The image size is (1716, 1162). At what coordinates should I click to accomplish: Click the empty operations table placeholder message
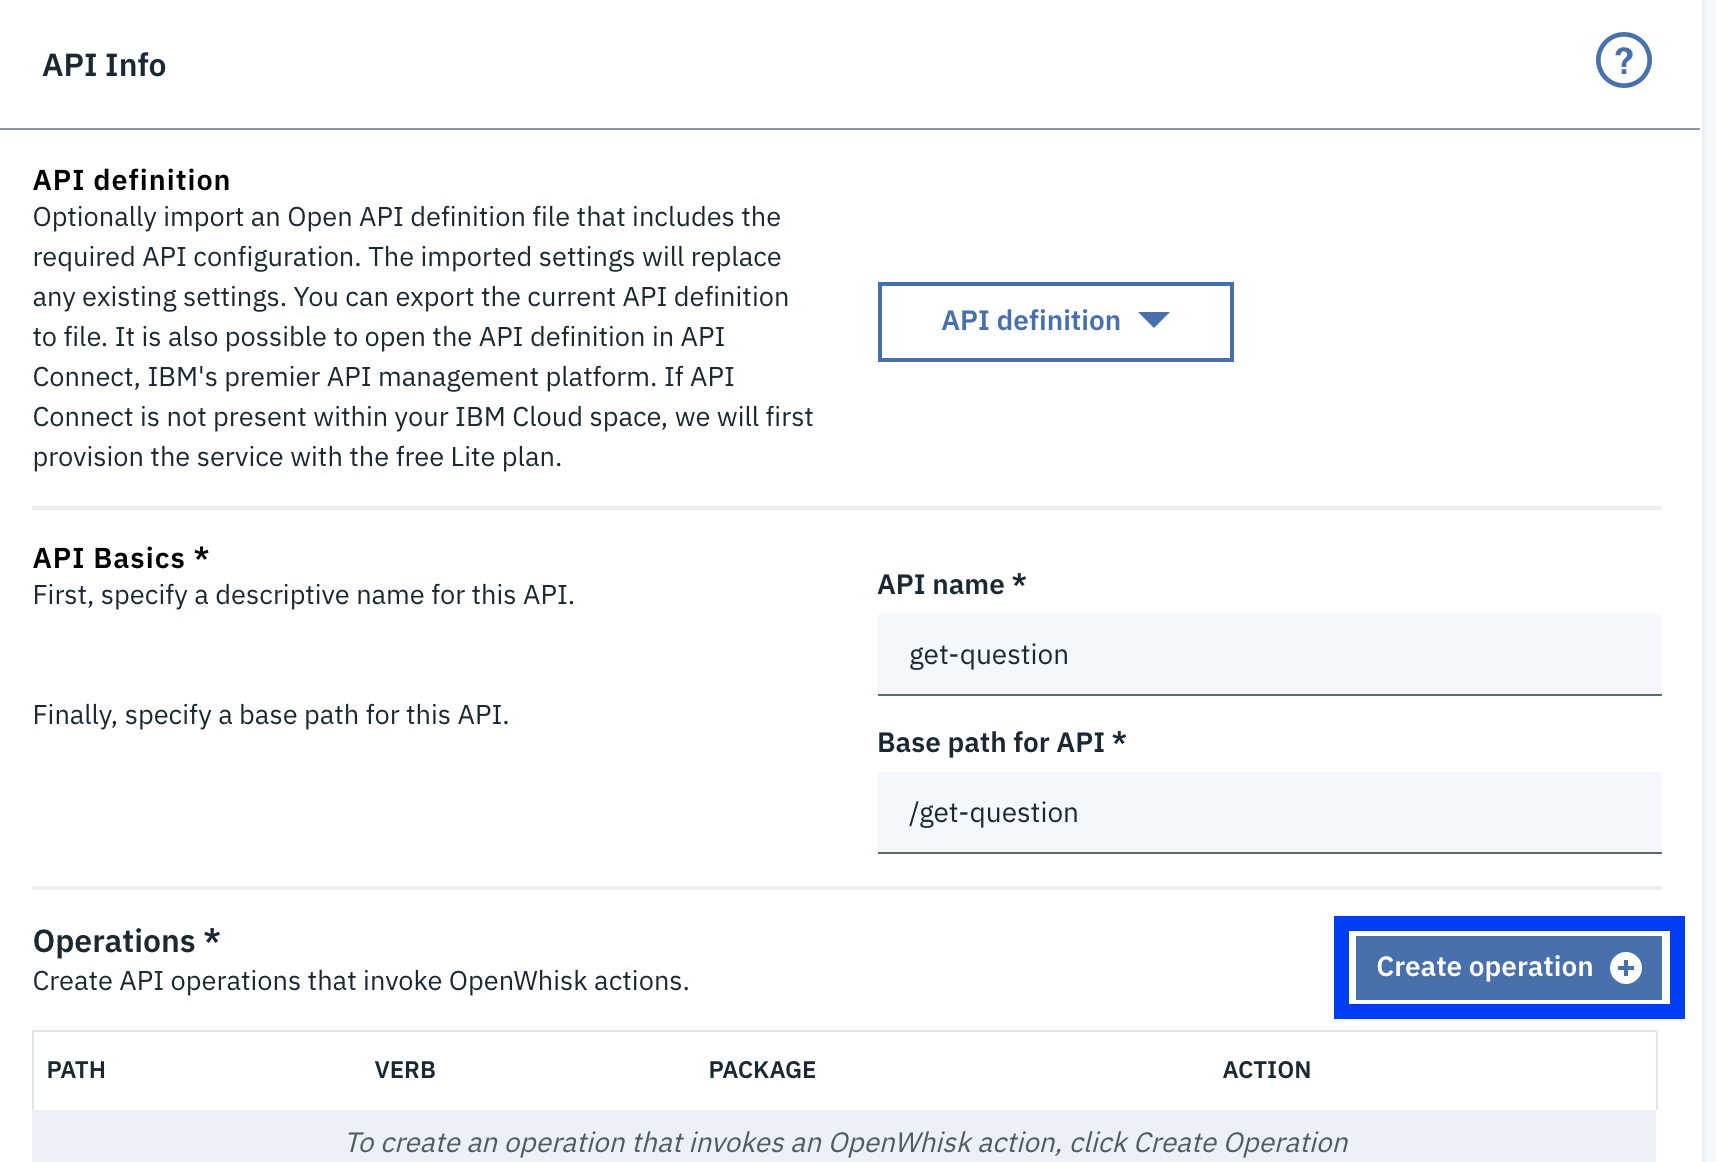click(x=847, y=1142)
